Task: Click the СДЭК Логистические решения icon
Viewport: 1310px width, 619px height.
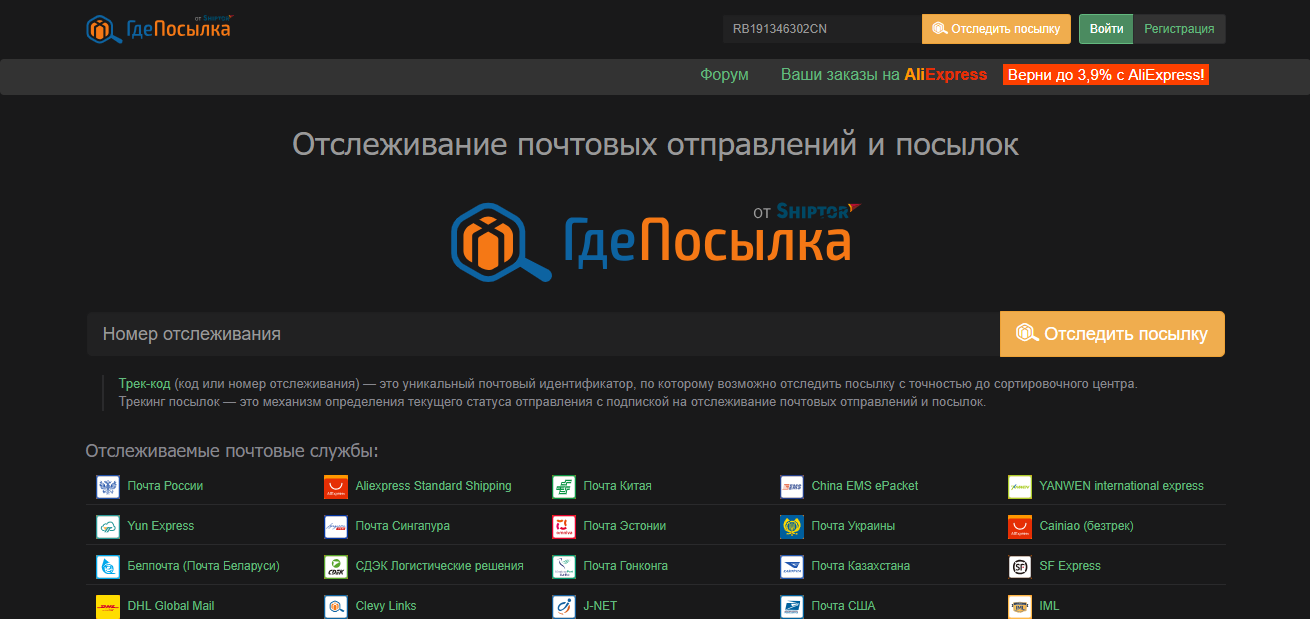Action: click(336, 567)
